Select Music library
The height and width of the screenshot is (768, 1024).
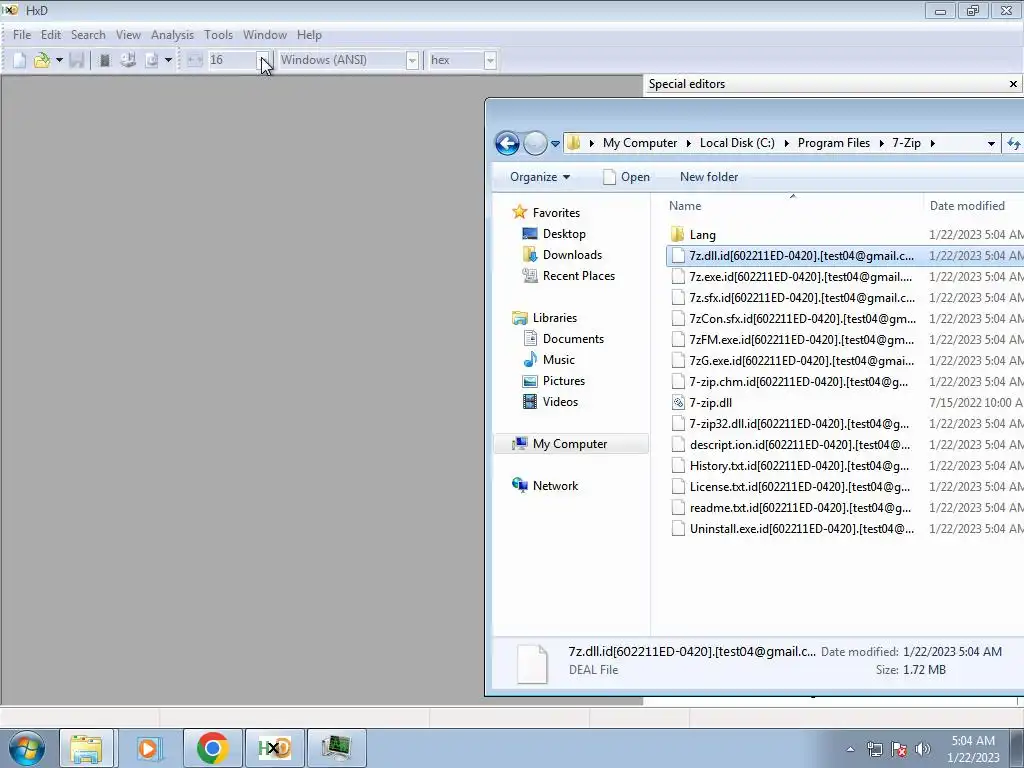[558, 360]
